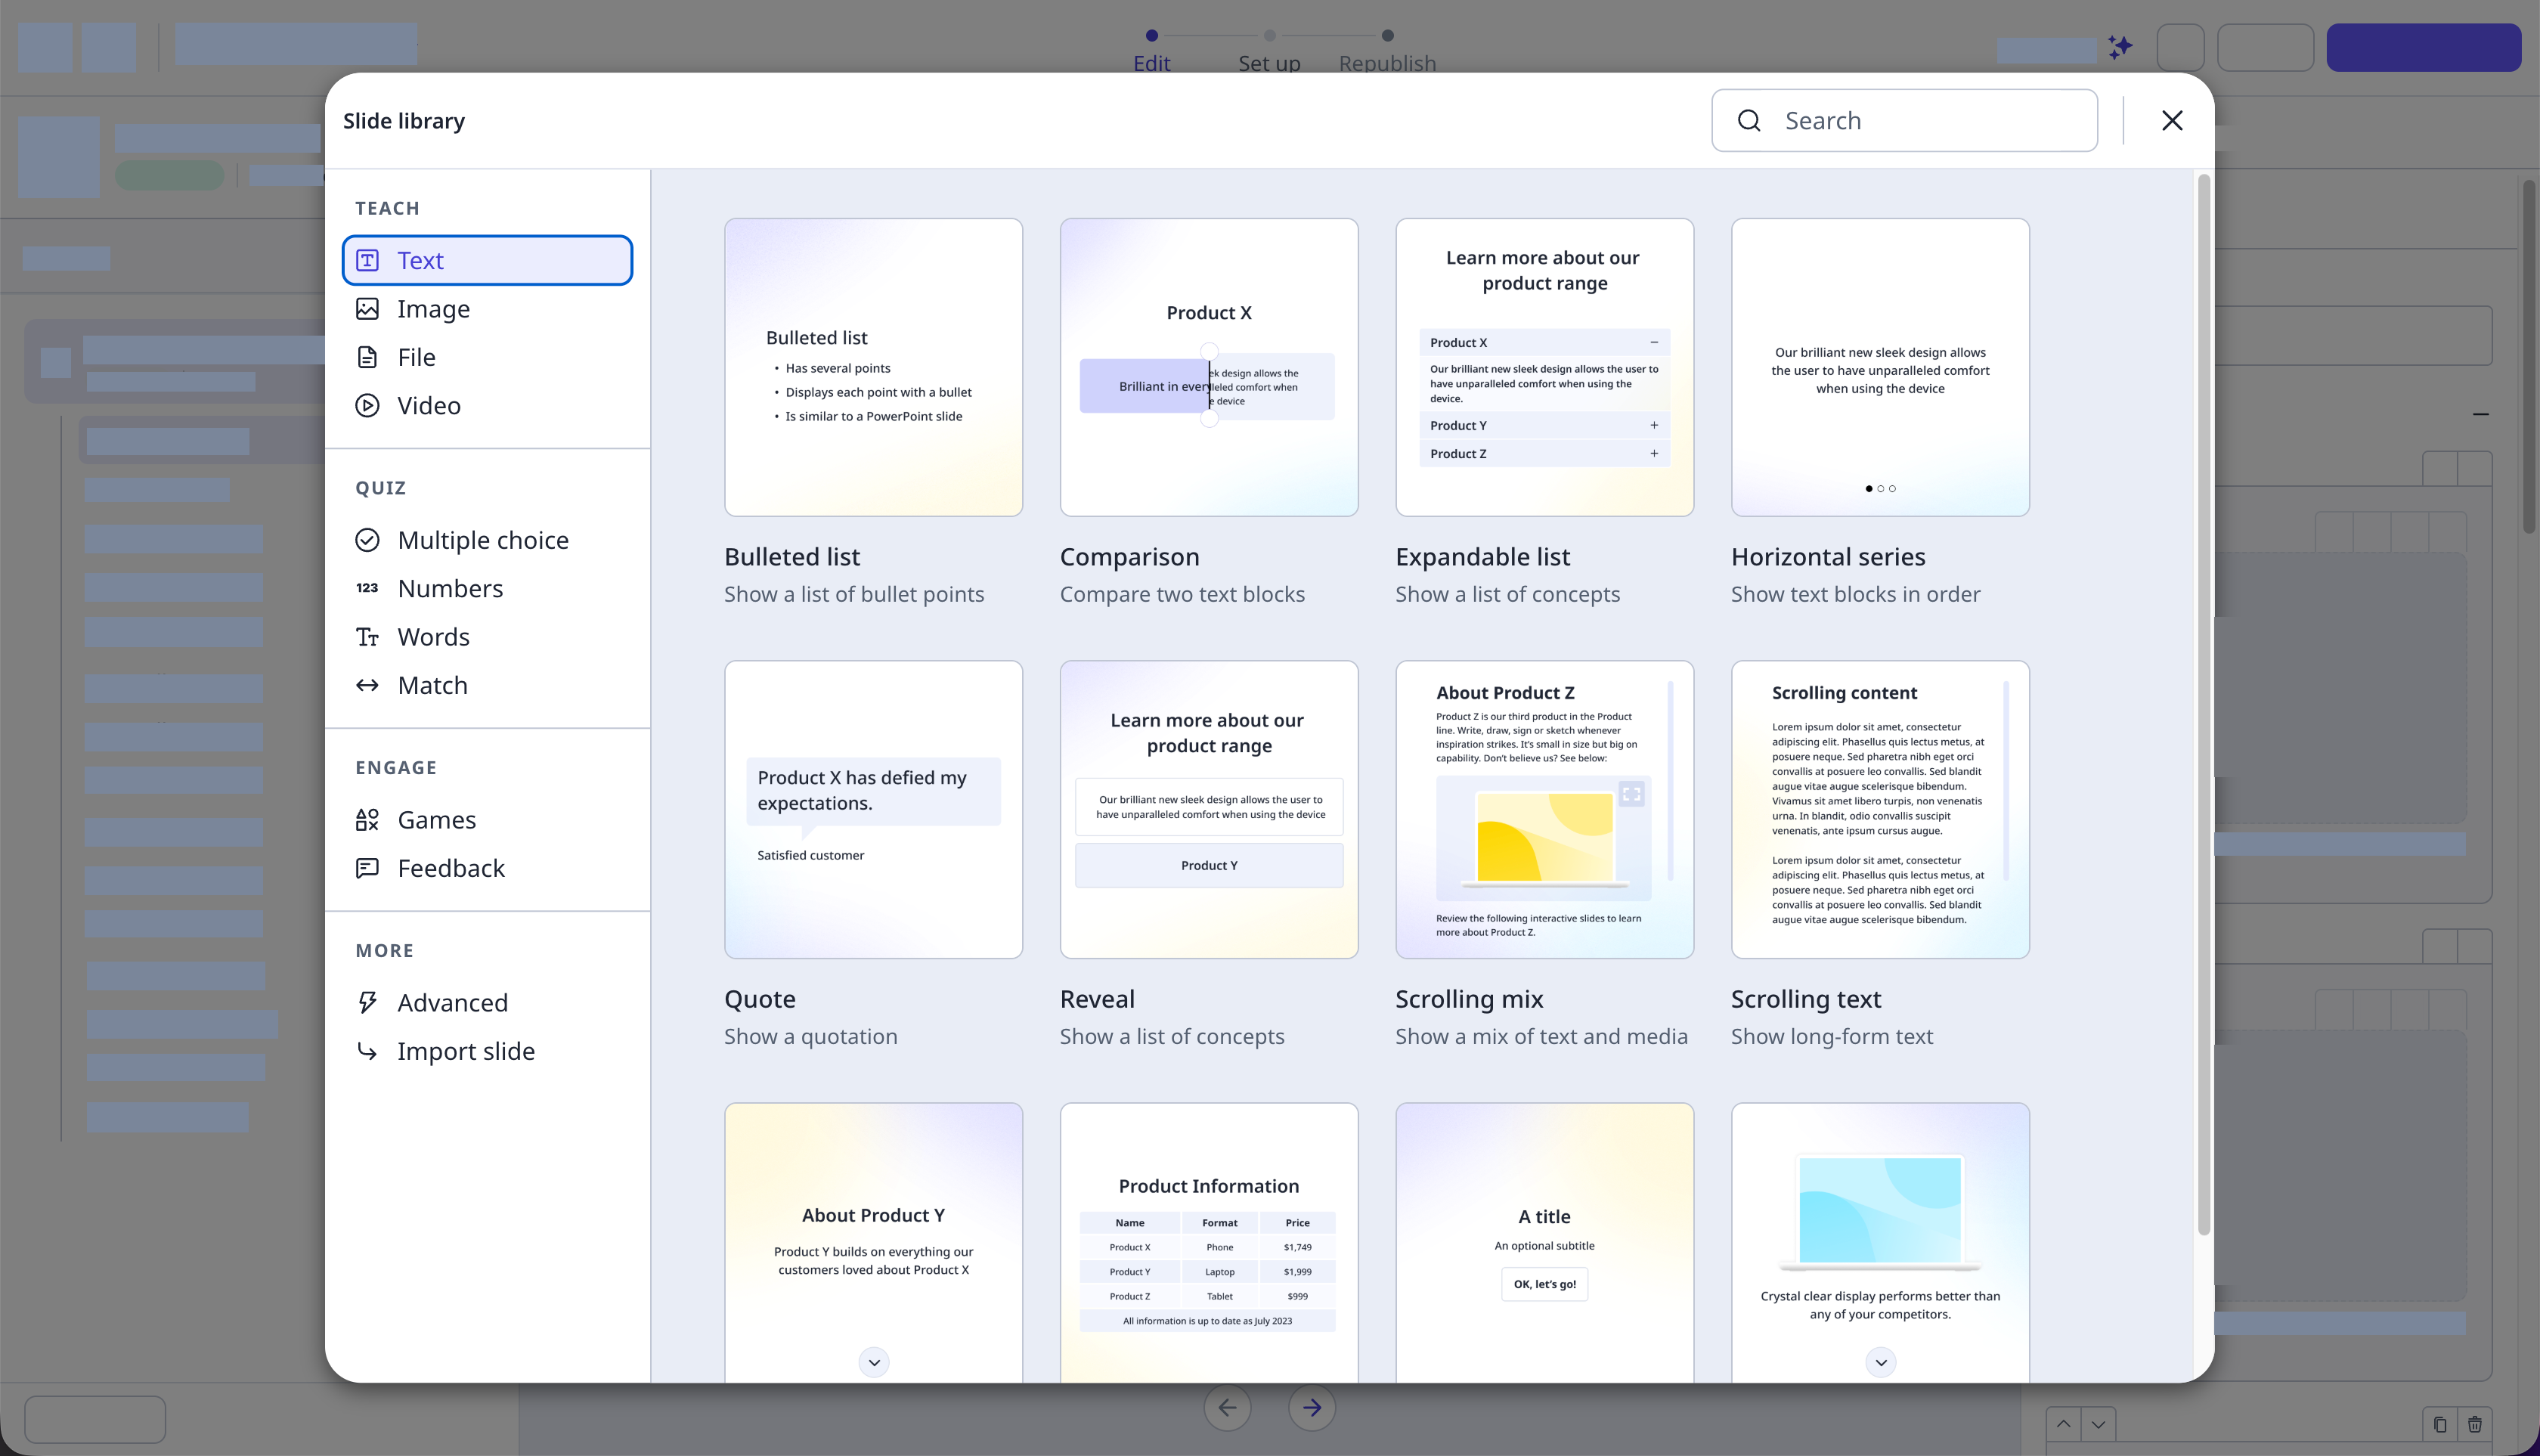Open the File slide category

click(487, 357)
